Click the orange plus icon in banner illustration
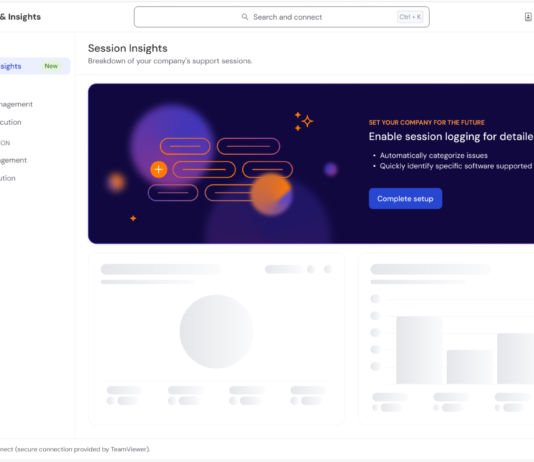 (159, 170)
